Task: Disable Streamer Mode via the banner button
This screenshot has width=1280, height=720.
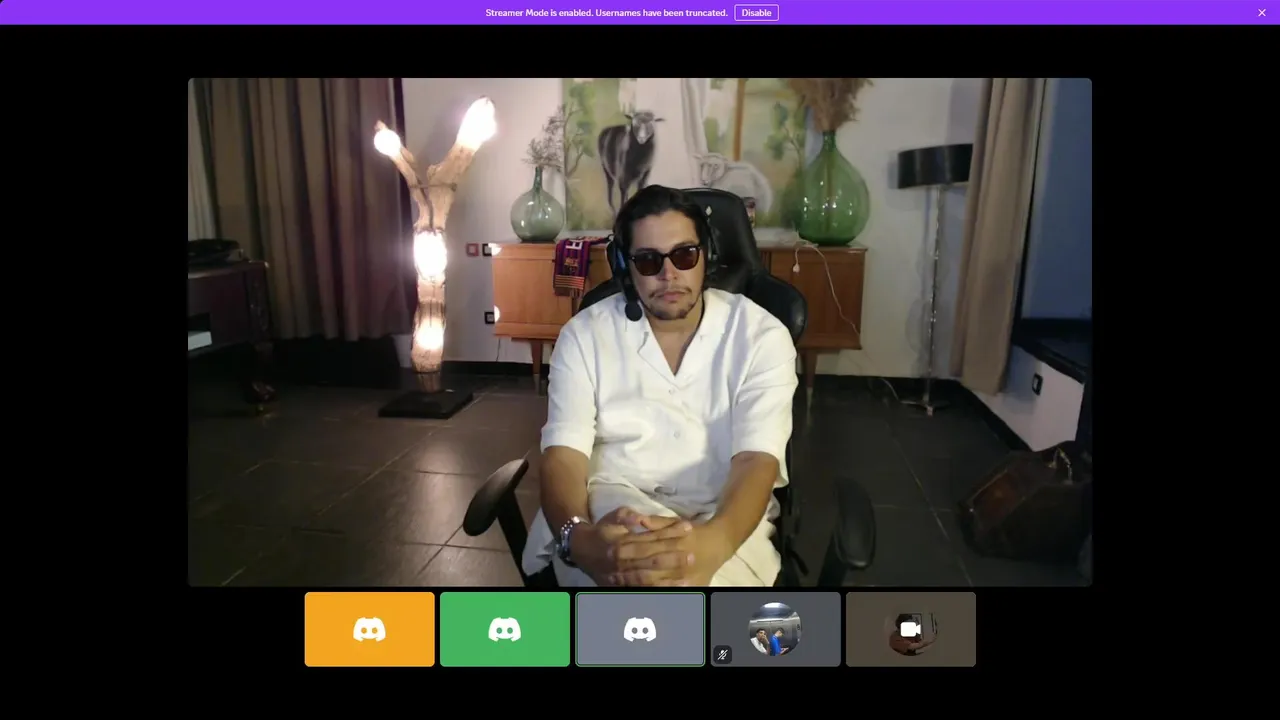Action: [756, 13]
